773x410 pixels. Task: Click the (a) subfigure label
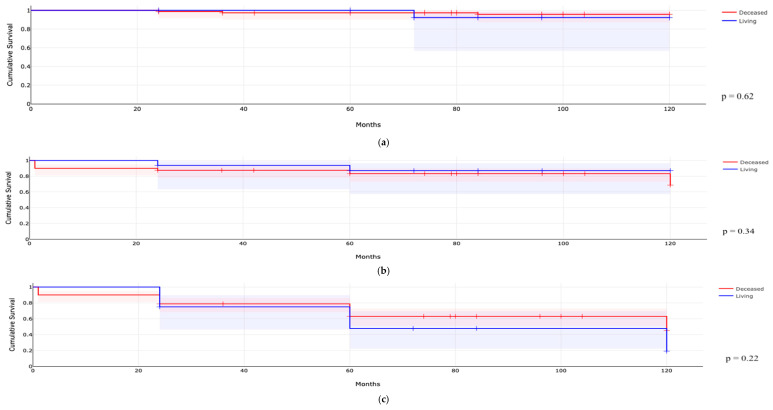pyautogui.click(x=383, y=143)
